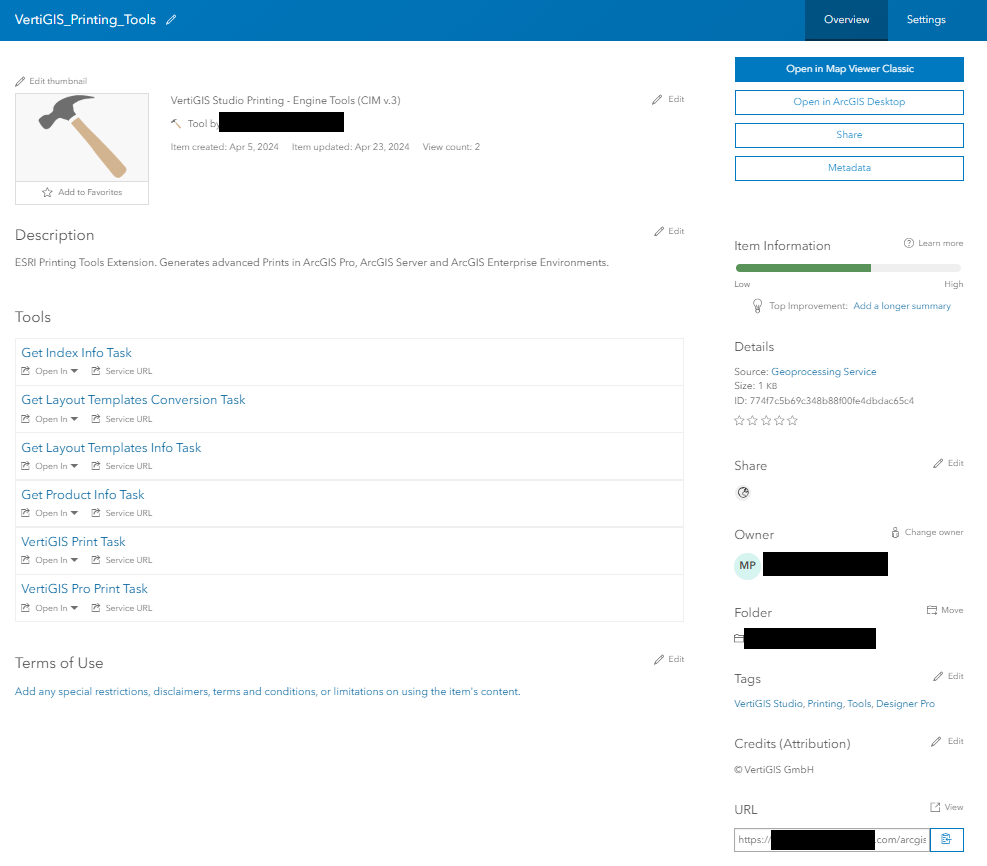Click Service URL icon for VertiGIS Print Task
987x866 pixels.
tap(96, 560)
